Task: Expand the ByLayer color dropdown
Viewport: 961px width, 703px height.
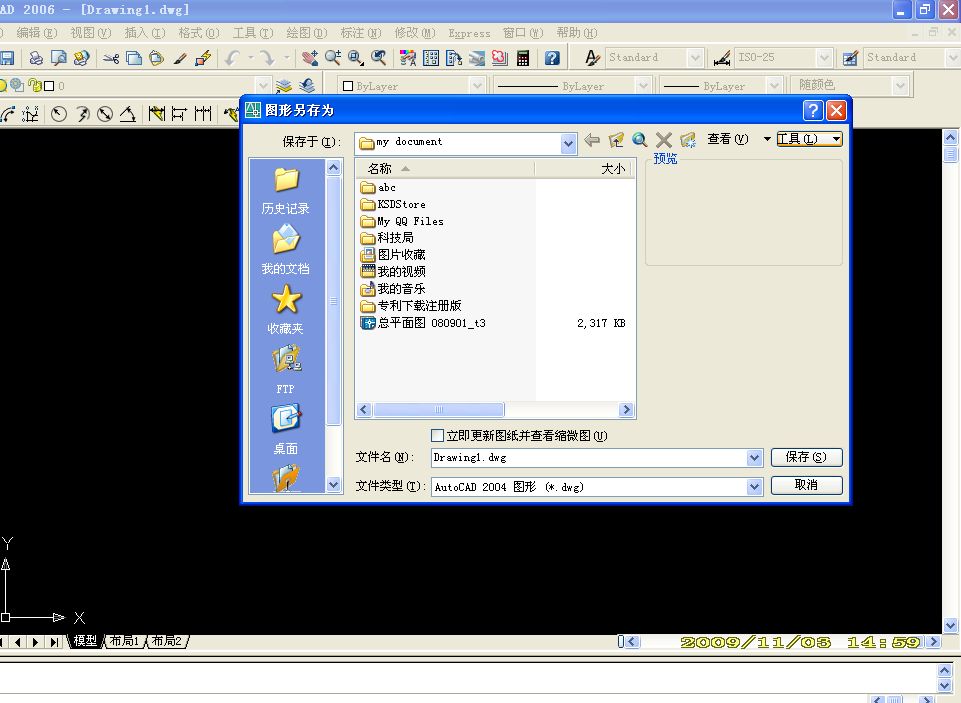Action: coord(478,86)
